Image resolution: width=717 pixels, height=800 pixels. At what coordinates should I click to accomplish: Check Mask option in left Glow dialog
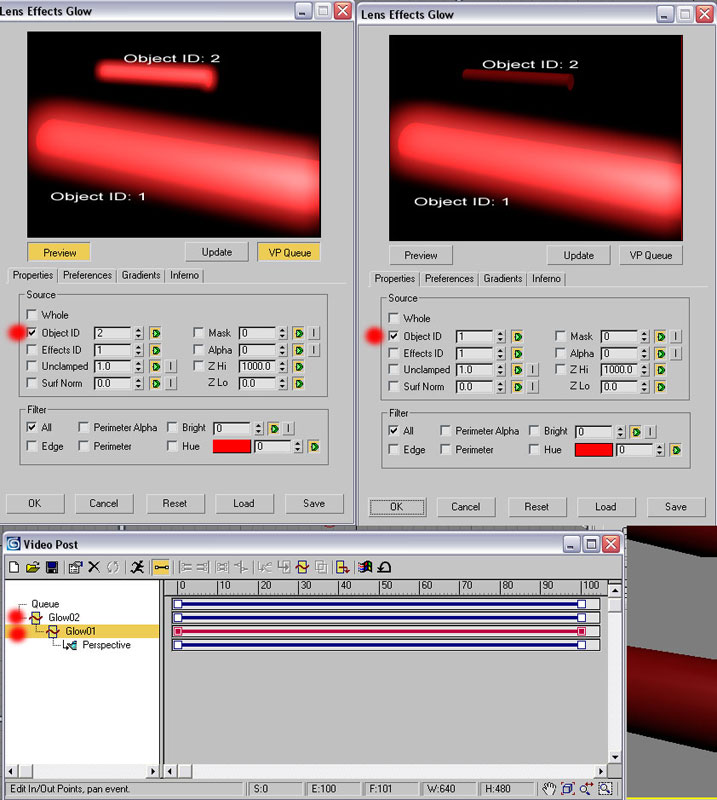199,333
